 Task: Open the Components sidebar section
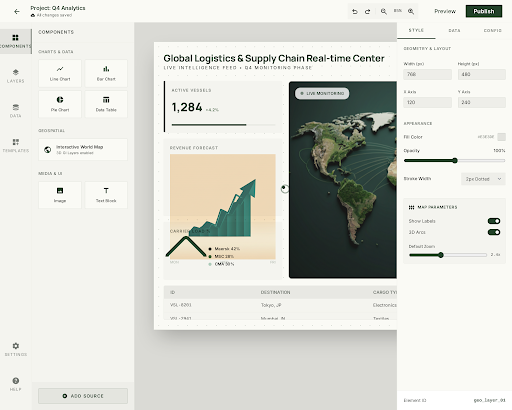coord(16,41)
